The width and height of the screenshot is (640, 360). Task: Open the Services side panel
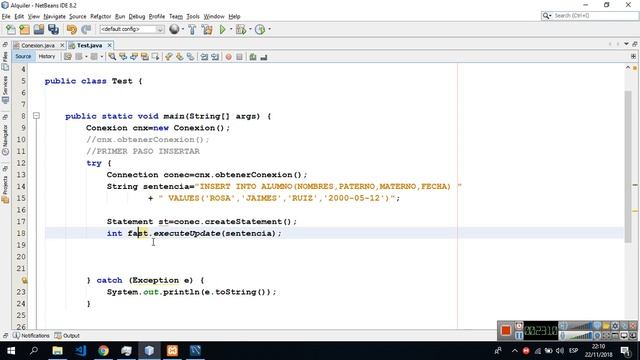(x=5, y=89)
